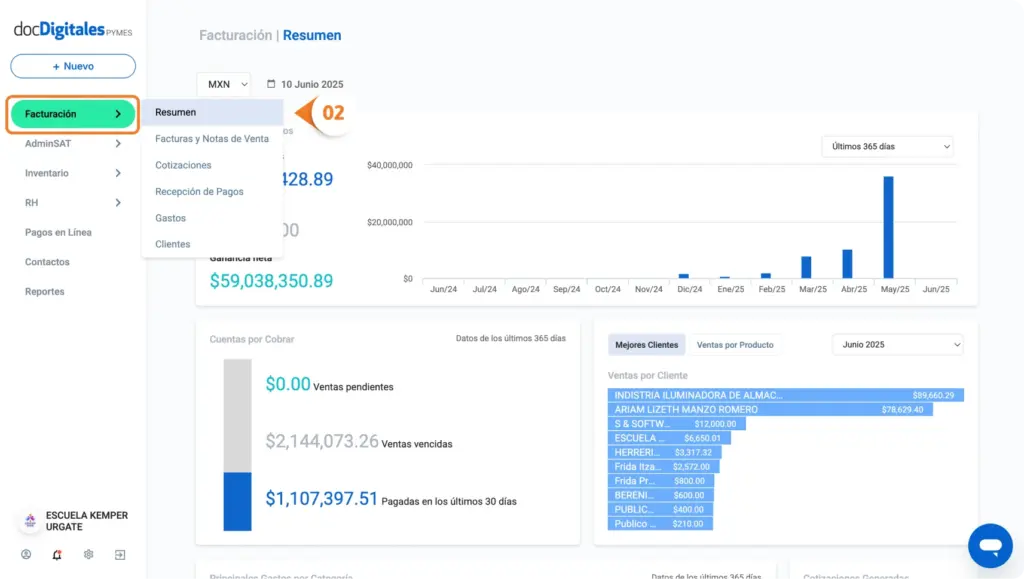Open the chat support bubble
The width and height of the screenshot is (1024, 579).
point(990,546)
